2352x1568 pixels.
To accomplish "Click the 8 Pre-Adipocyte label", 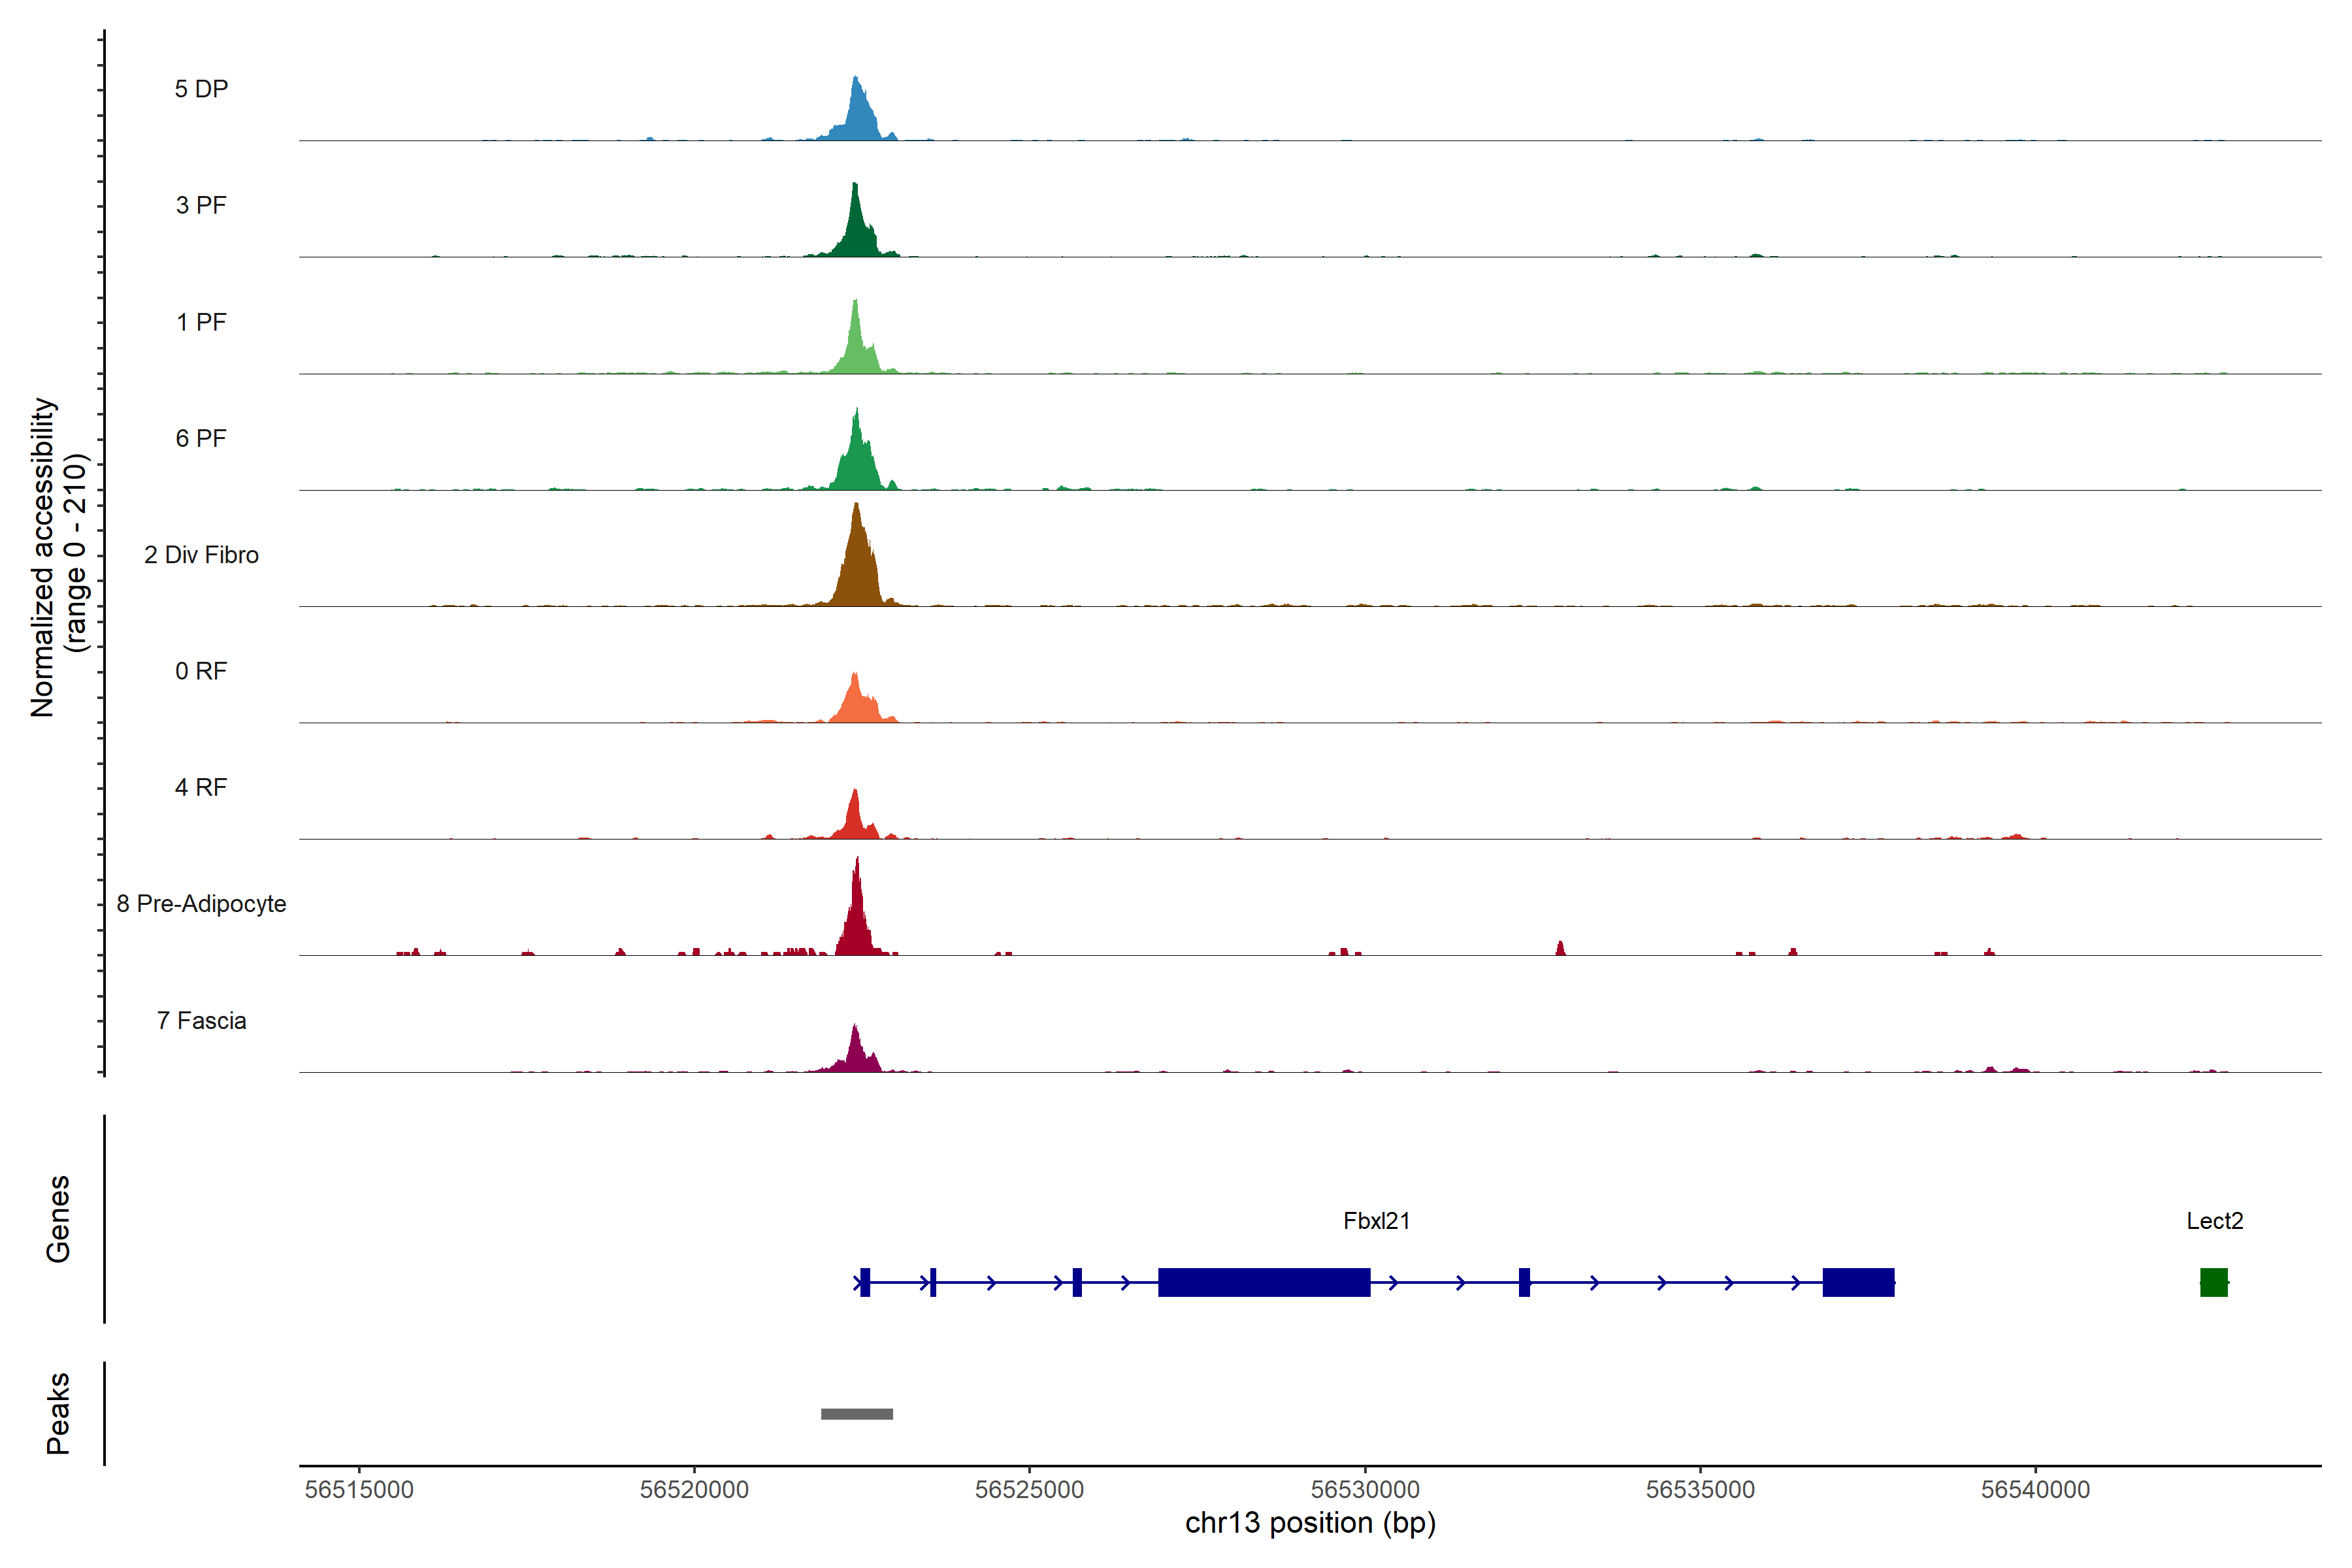I will click(x=201, y=904).
